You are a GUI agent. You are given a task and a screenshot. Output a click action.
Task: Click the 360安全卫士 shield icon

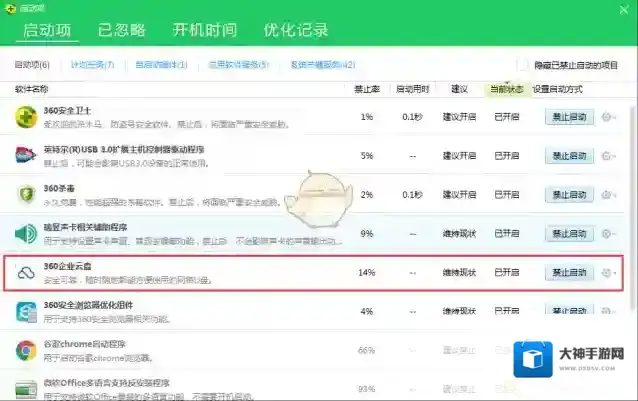(27, 117)
